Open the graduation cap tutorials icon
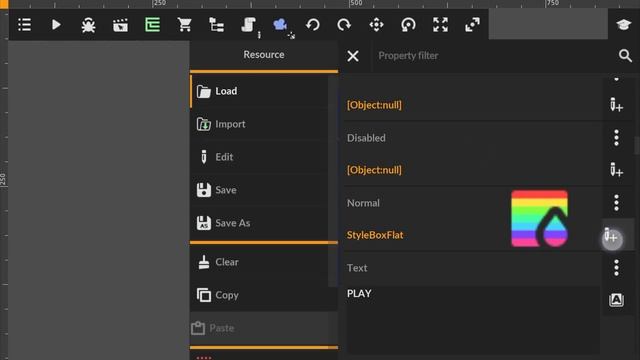Image resolution: width=640 pixels, height=360 pixels. (623, 25)
